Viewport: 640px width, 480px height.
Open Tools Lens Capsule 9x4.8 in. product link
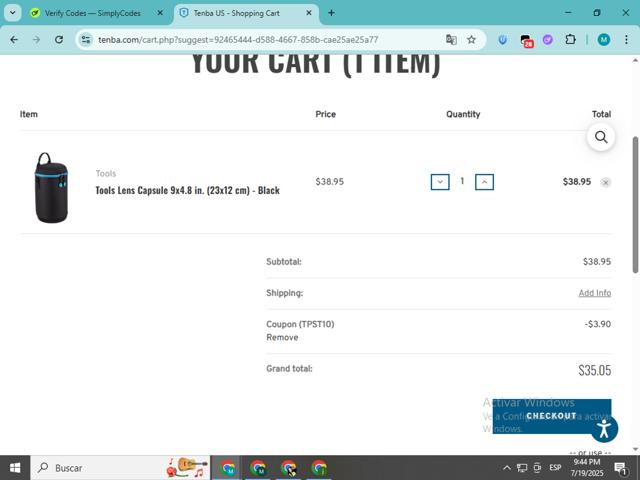click(187, 190)
